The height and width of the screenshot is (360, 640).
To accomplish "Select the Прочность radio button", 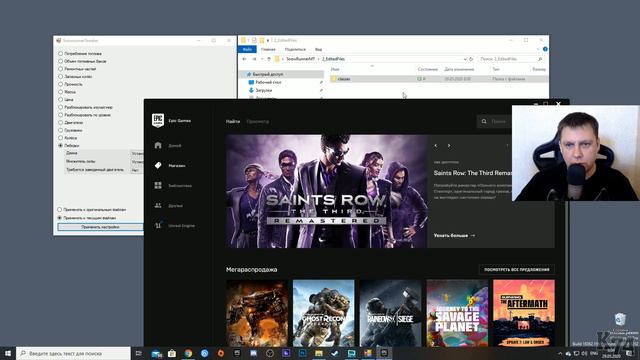I will tap(60, 84).
